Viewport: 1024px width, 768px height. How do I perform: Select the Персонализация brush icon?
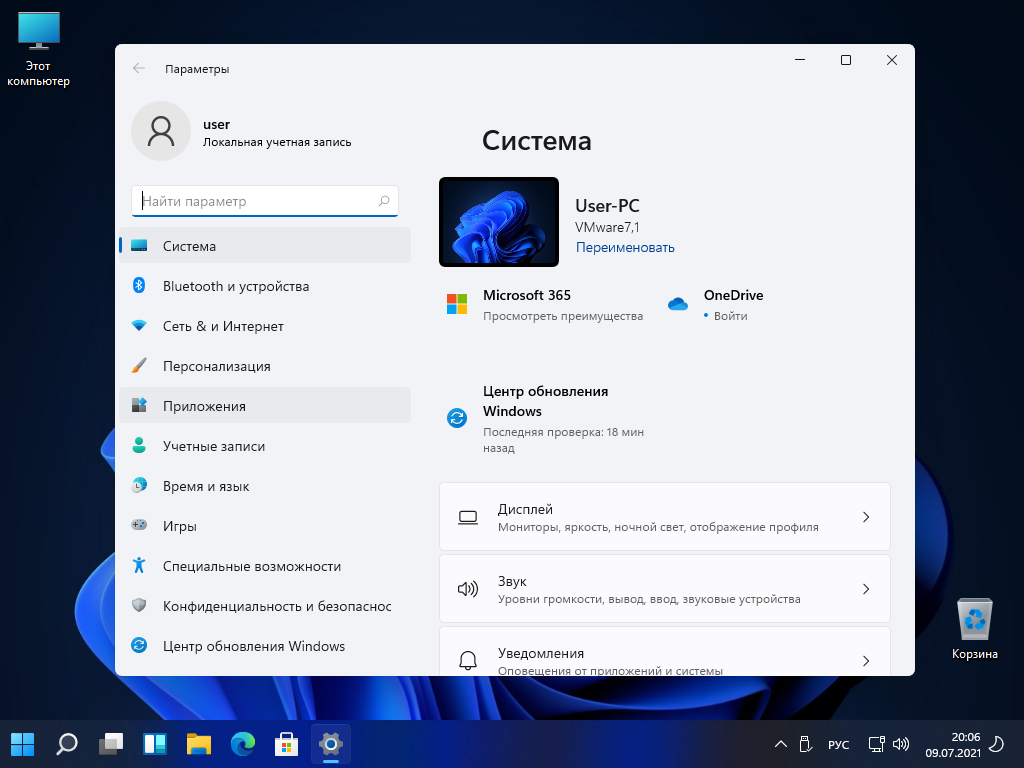point(140,366)
